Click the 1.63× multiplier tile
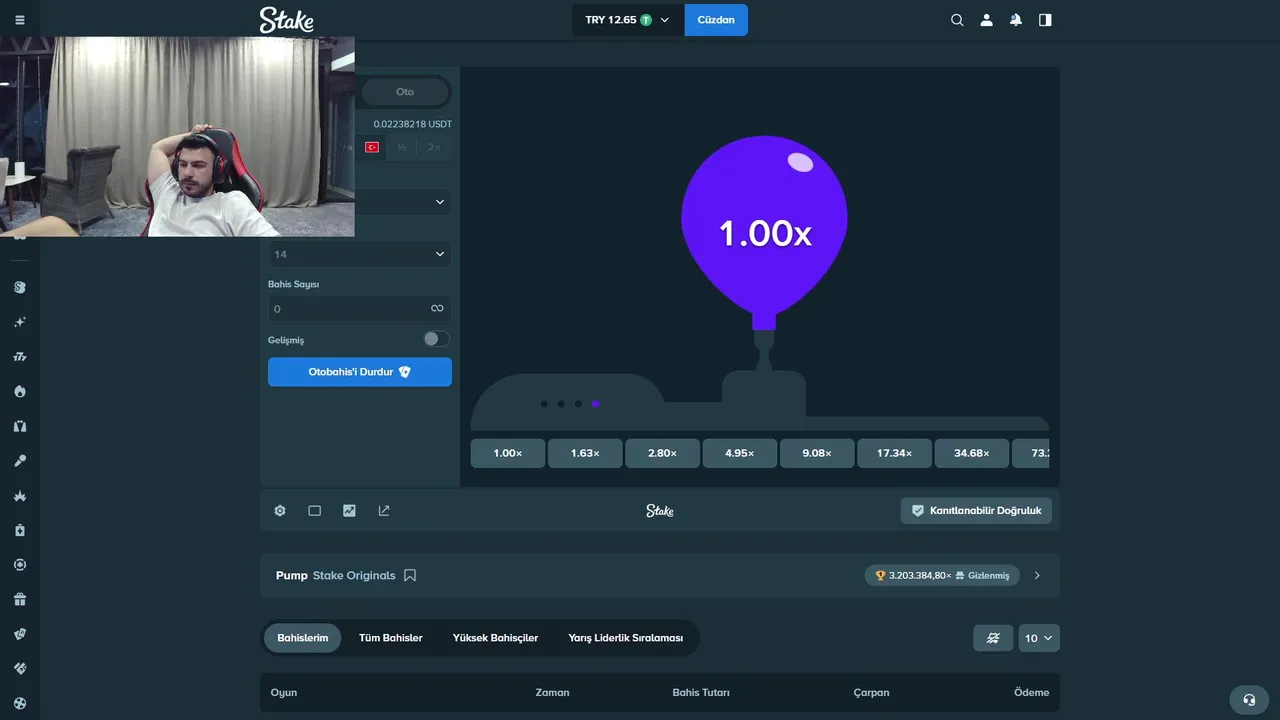The width and height of the screenshot is (1280, 720). (x=585, y=453)
